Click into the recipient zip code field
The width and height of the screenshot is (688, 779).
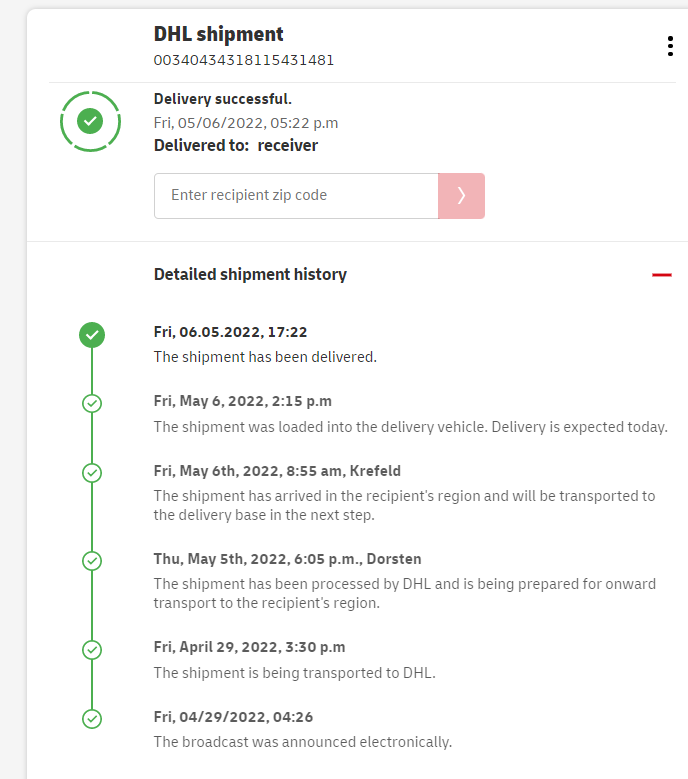pos(296,196)
